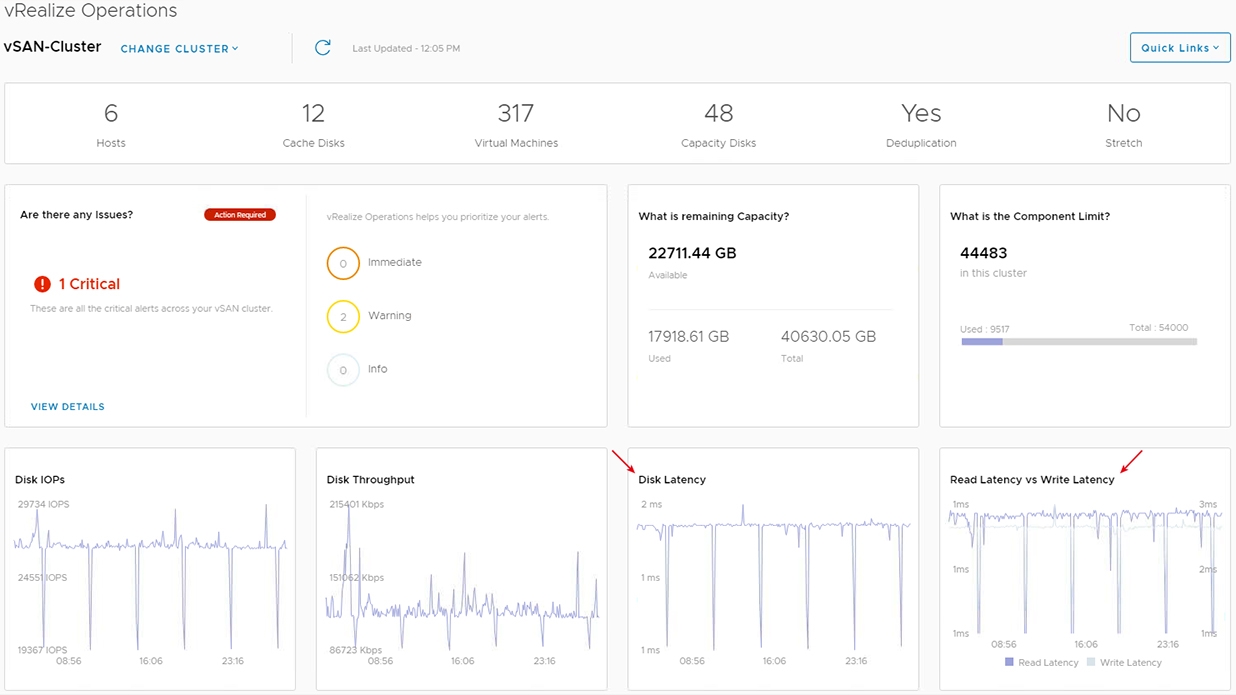This screenshot has height=695, width=1236.
Task: Click the What is the Component Limit heading
Action: coord(1030,216)
